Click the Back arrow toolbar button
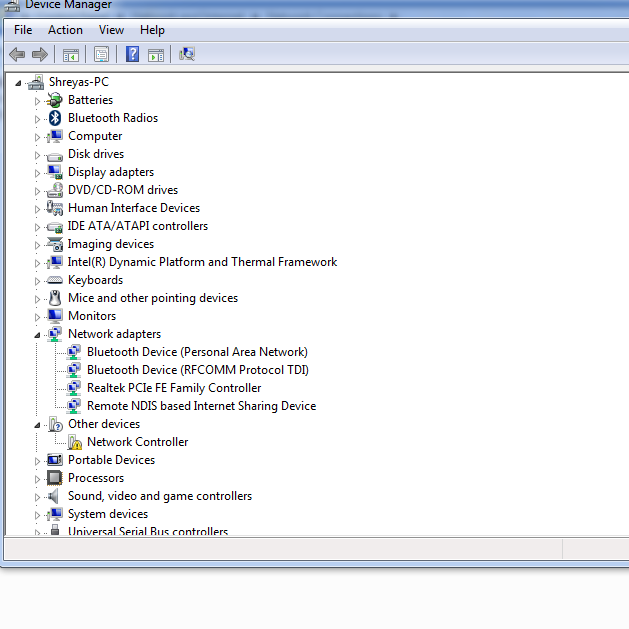This screenshot has width=629, height=629. tap(17, 54)
